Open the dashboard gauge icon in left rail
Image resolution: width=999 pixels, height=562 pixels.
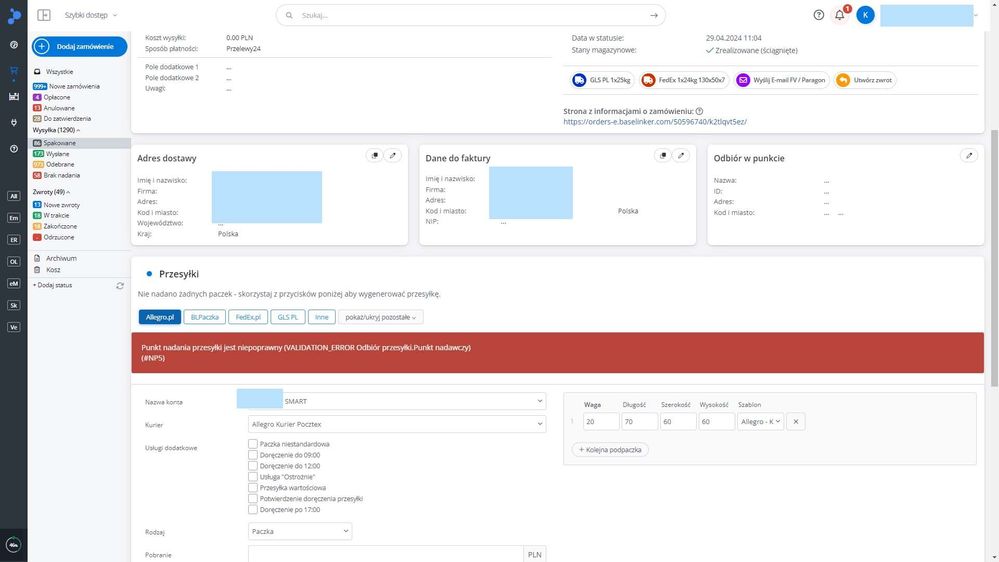click(13, 45)
